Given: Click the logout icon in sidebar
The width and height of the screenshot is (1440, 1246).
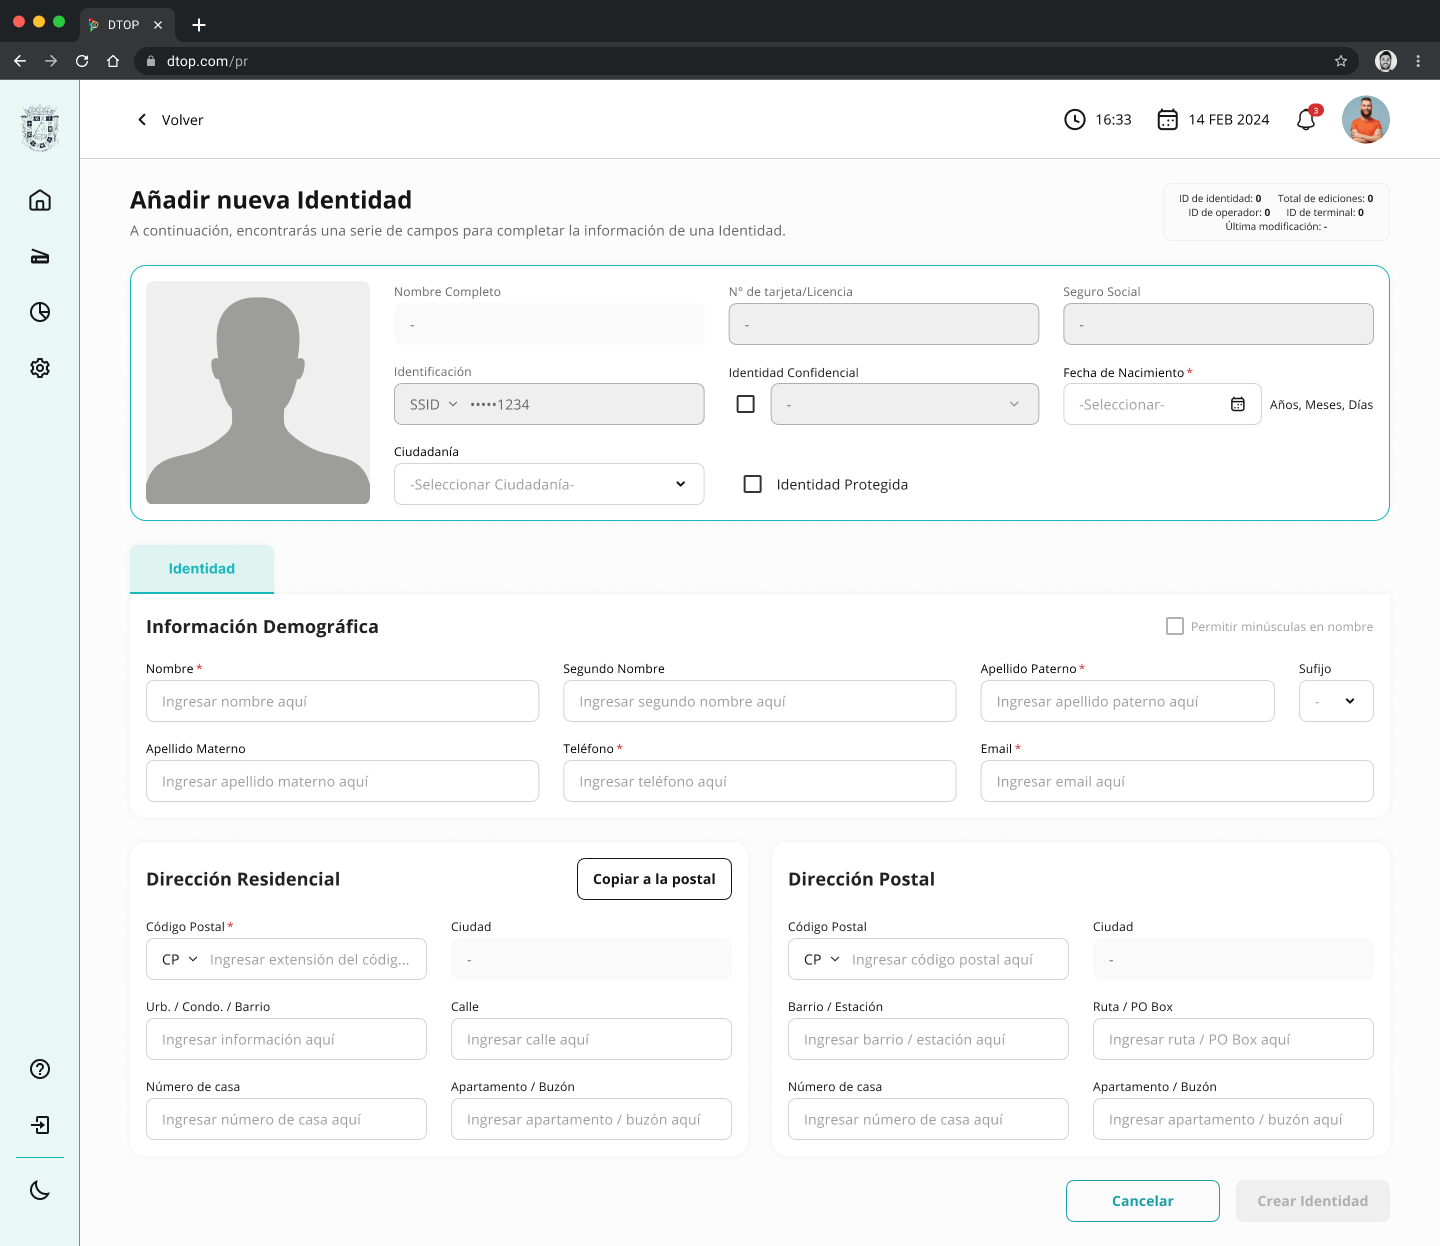Looking at the screenshot, I should pos(40,1125).
